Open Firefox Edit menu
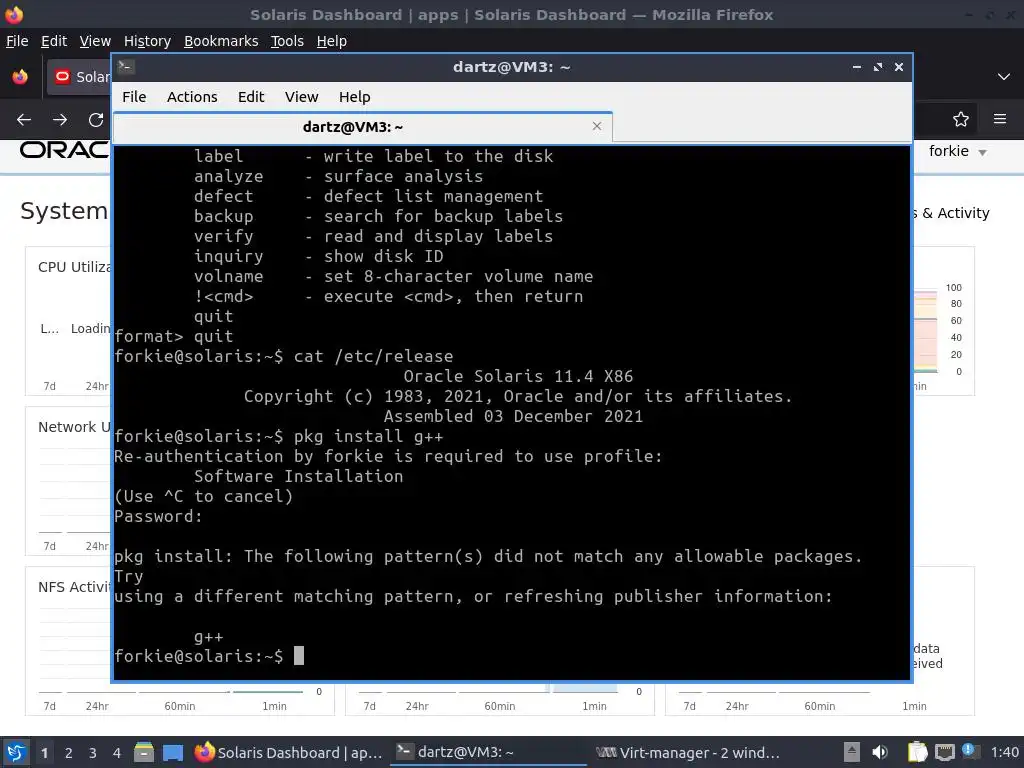The image size is (1024, 768). tap(54, 41)
